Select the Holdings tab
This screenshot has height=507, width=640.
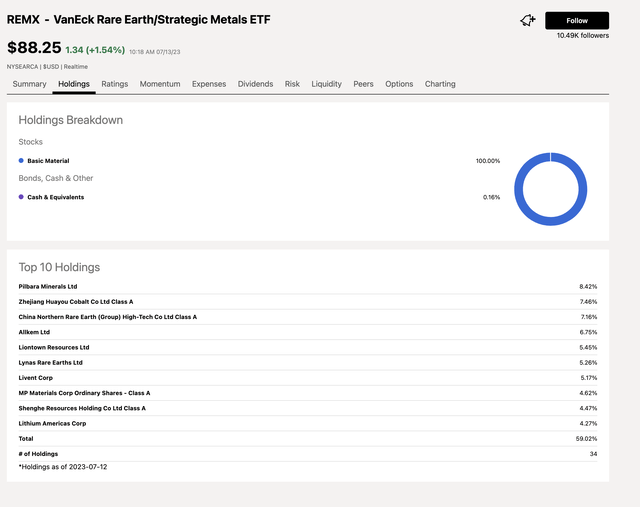[74, 84]
